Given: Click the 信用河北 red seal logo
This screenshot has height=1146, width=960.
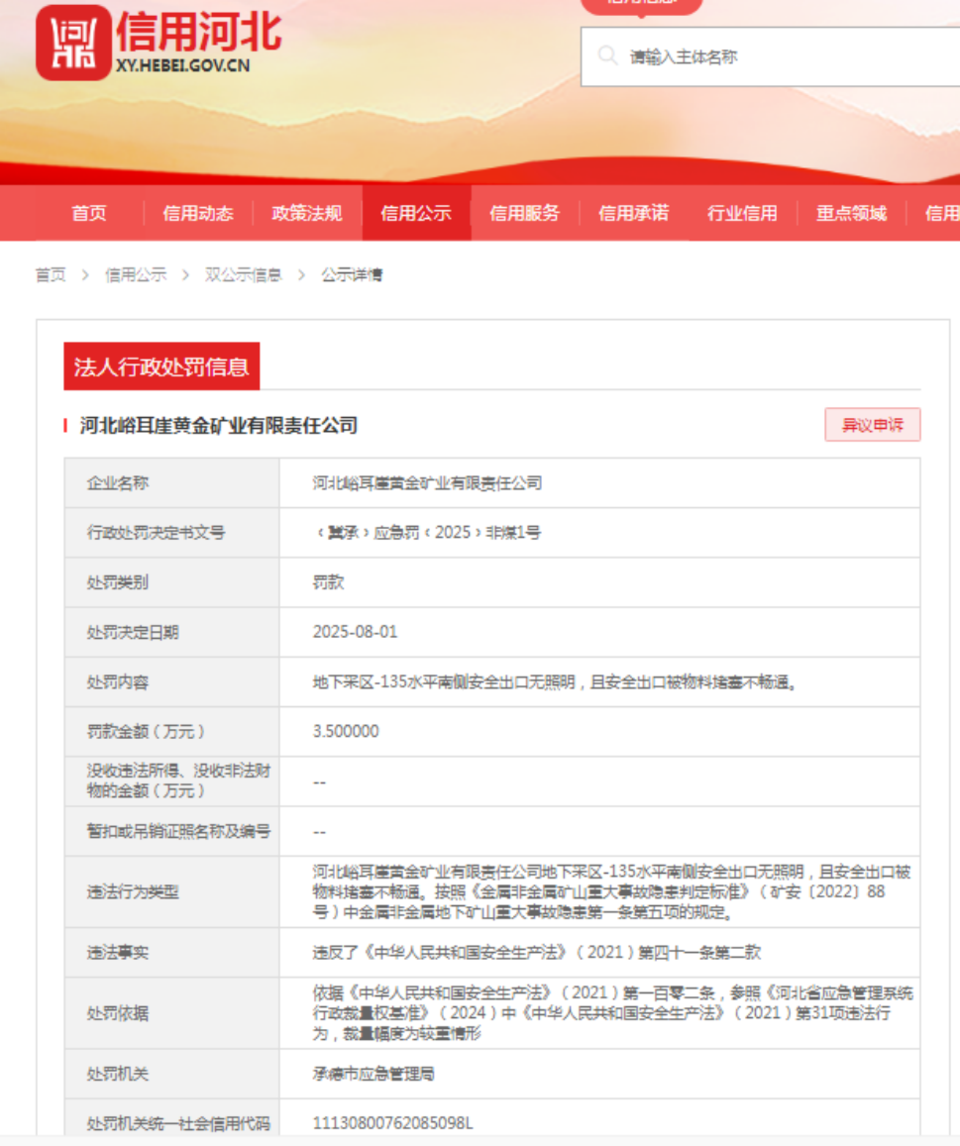Looking at the screenshot, I should (73, 42).
